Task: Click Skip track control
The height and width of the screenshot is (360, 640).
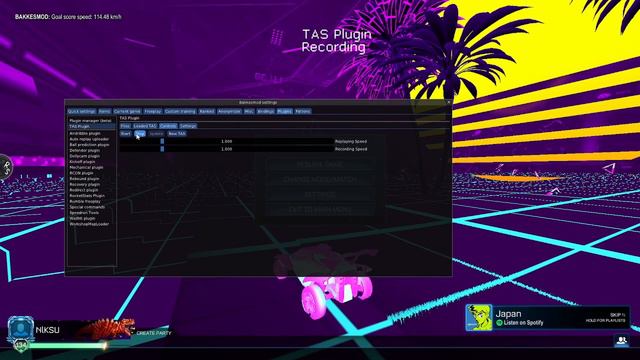Action: (618, 315)
